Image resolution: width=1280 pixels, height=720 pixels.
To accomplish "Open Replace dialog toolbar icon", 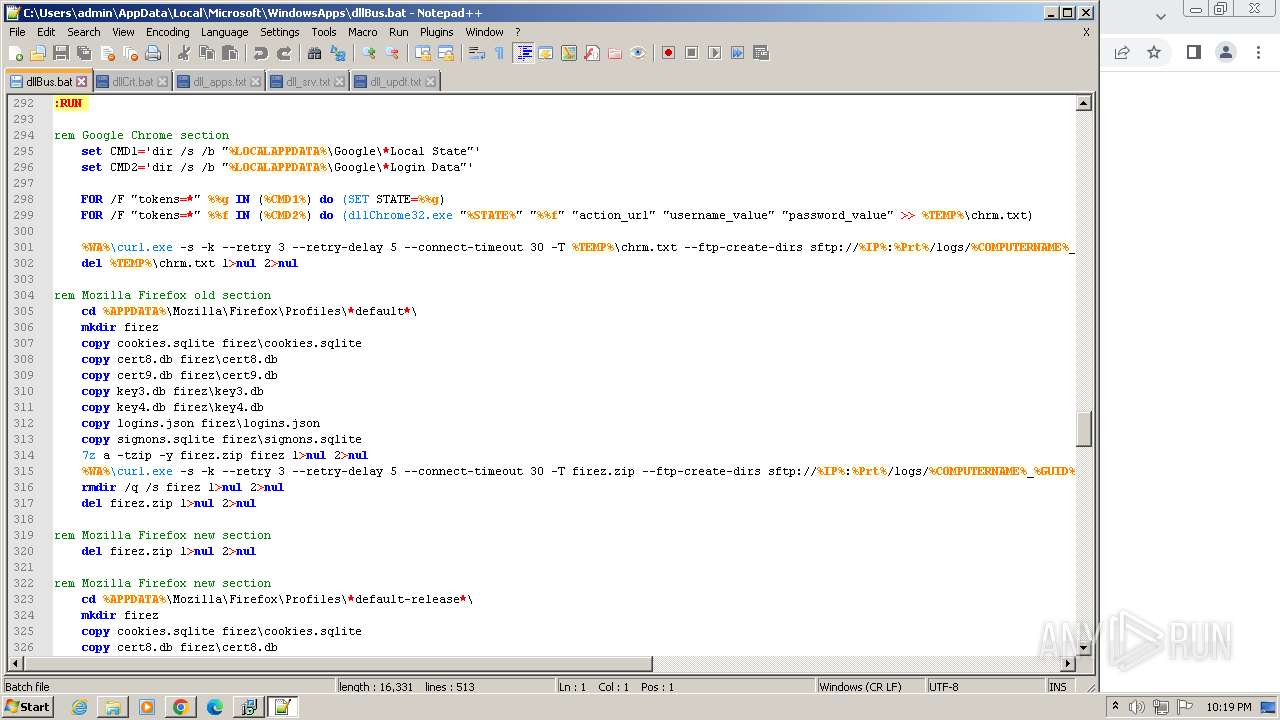I will 338,53.
